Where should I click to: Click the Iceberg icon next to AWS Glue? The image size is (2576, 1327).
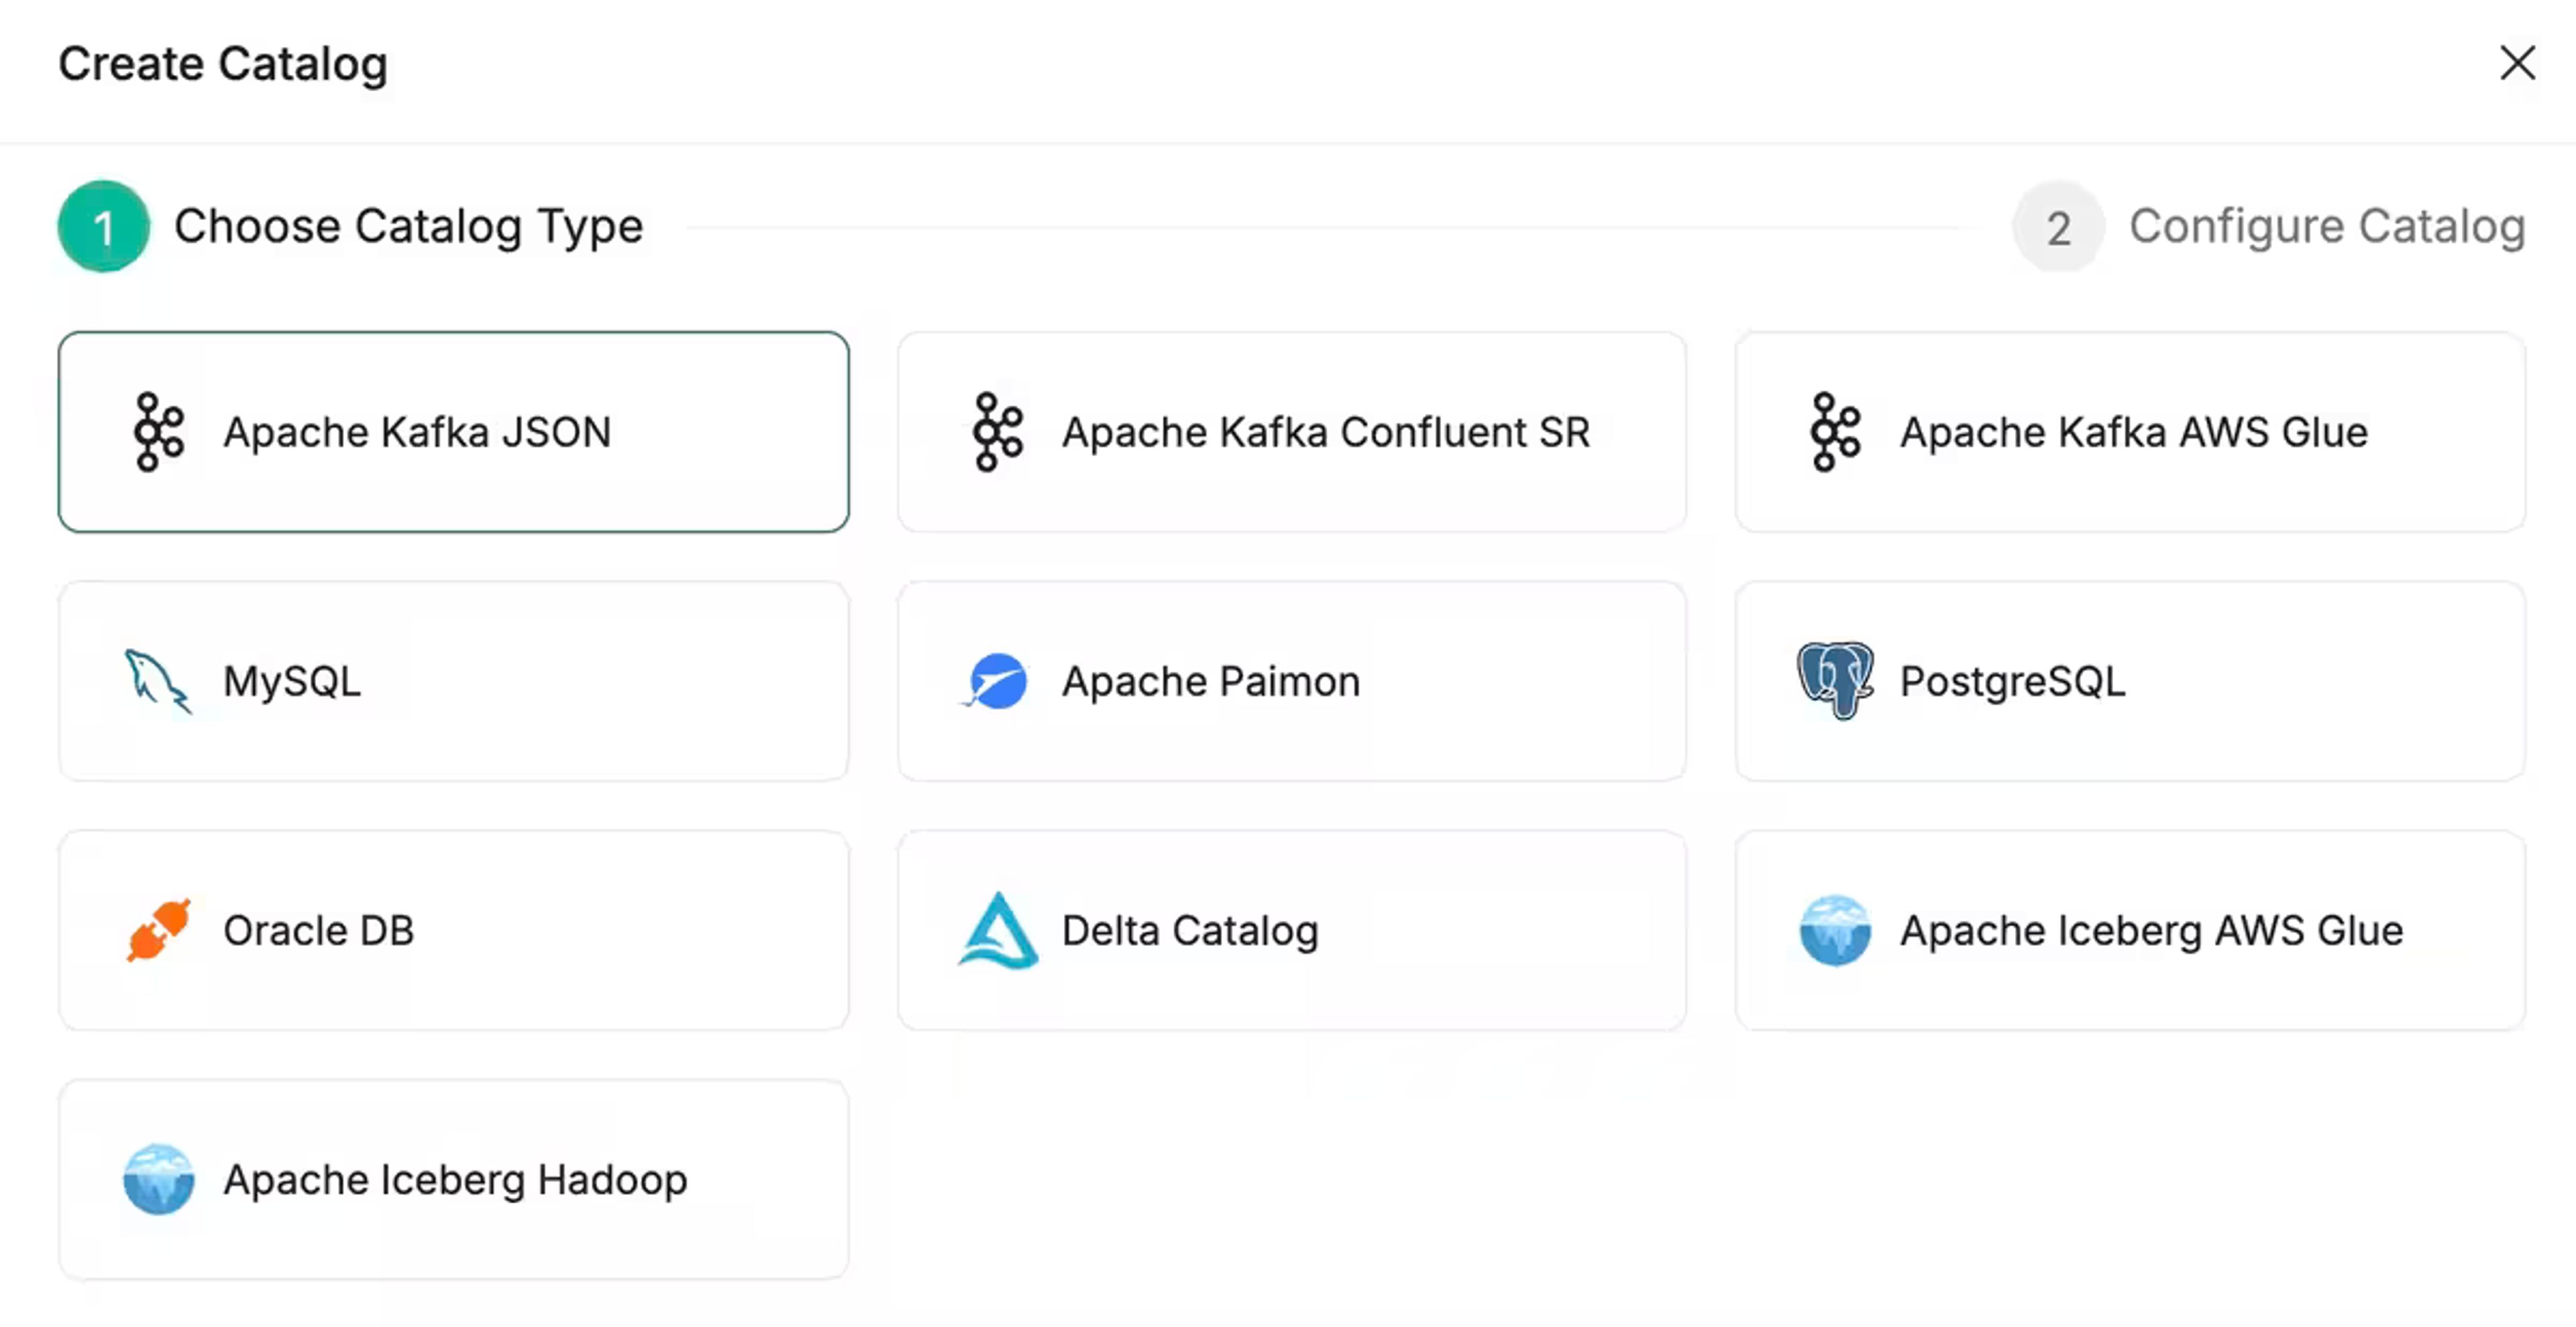(1835, 930)
